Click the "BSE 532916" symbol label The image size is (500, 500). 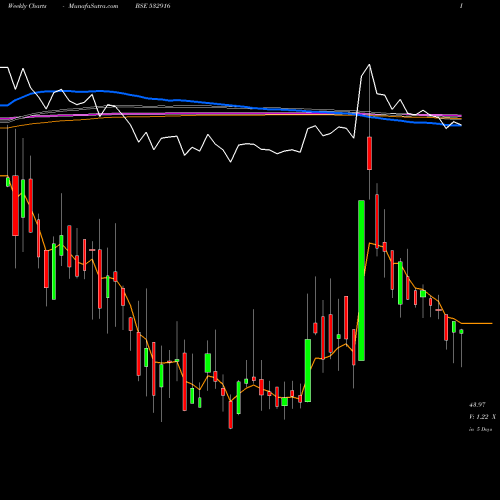(x=153, y=6)
